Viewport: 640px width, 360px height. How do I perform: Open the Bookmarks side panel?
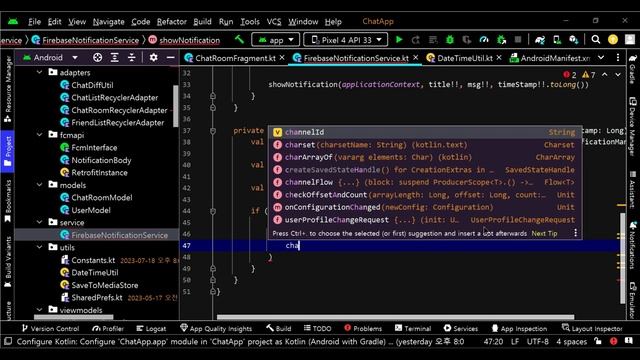click(7, 202)
